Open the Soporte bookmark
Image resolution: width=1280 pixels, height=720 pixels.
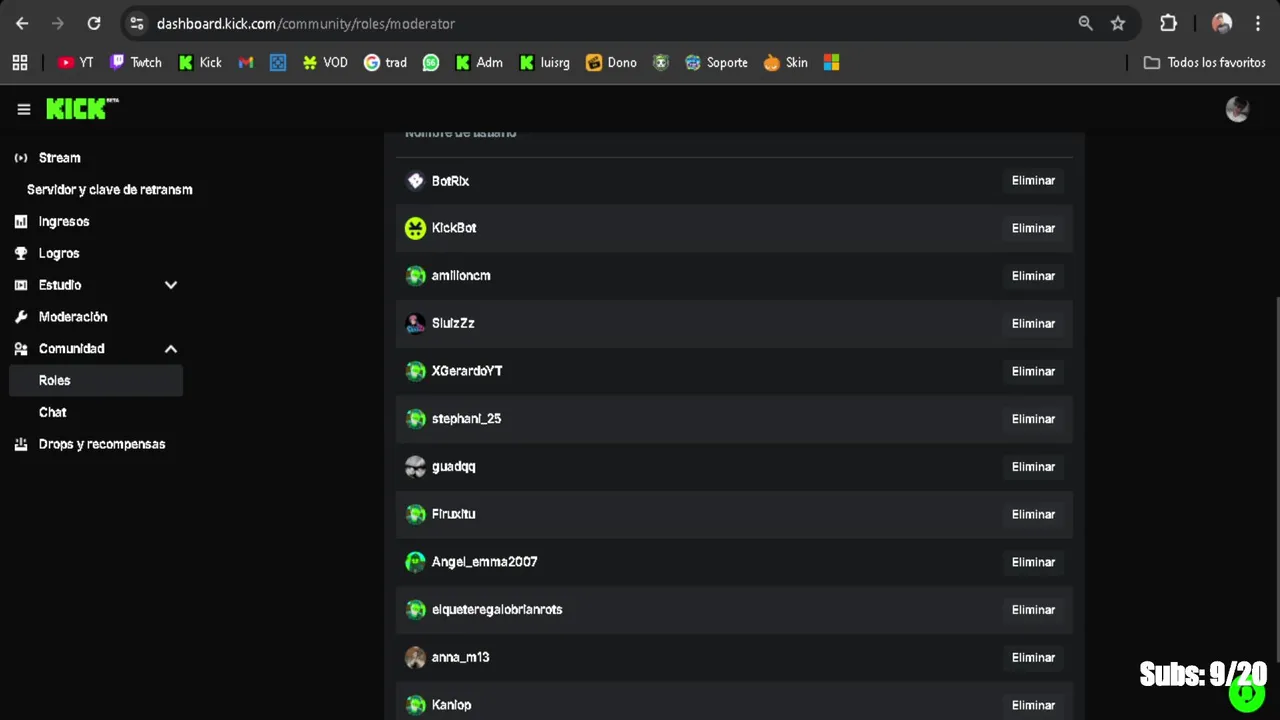click(716, 62)
